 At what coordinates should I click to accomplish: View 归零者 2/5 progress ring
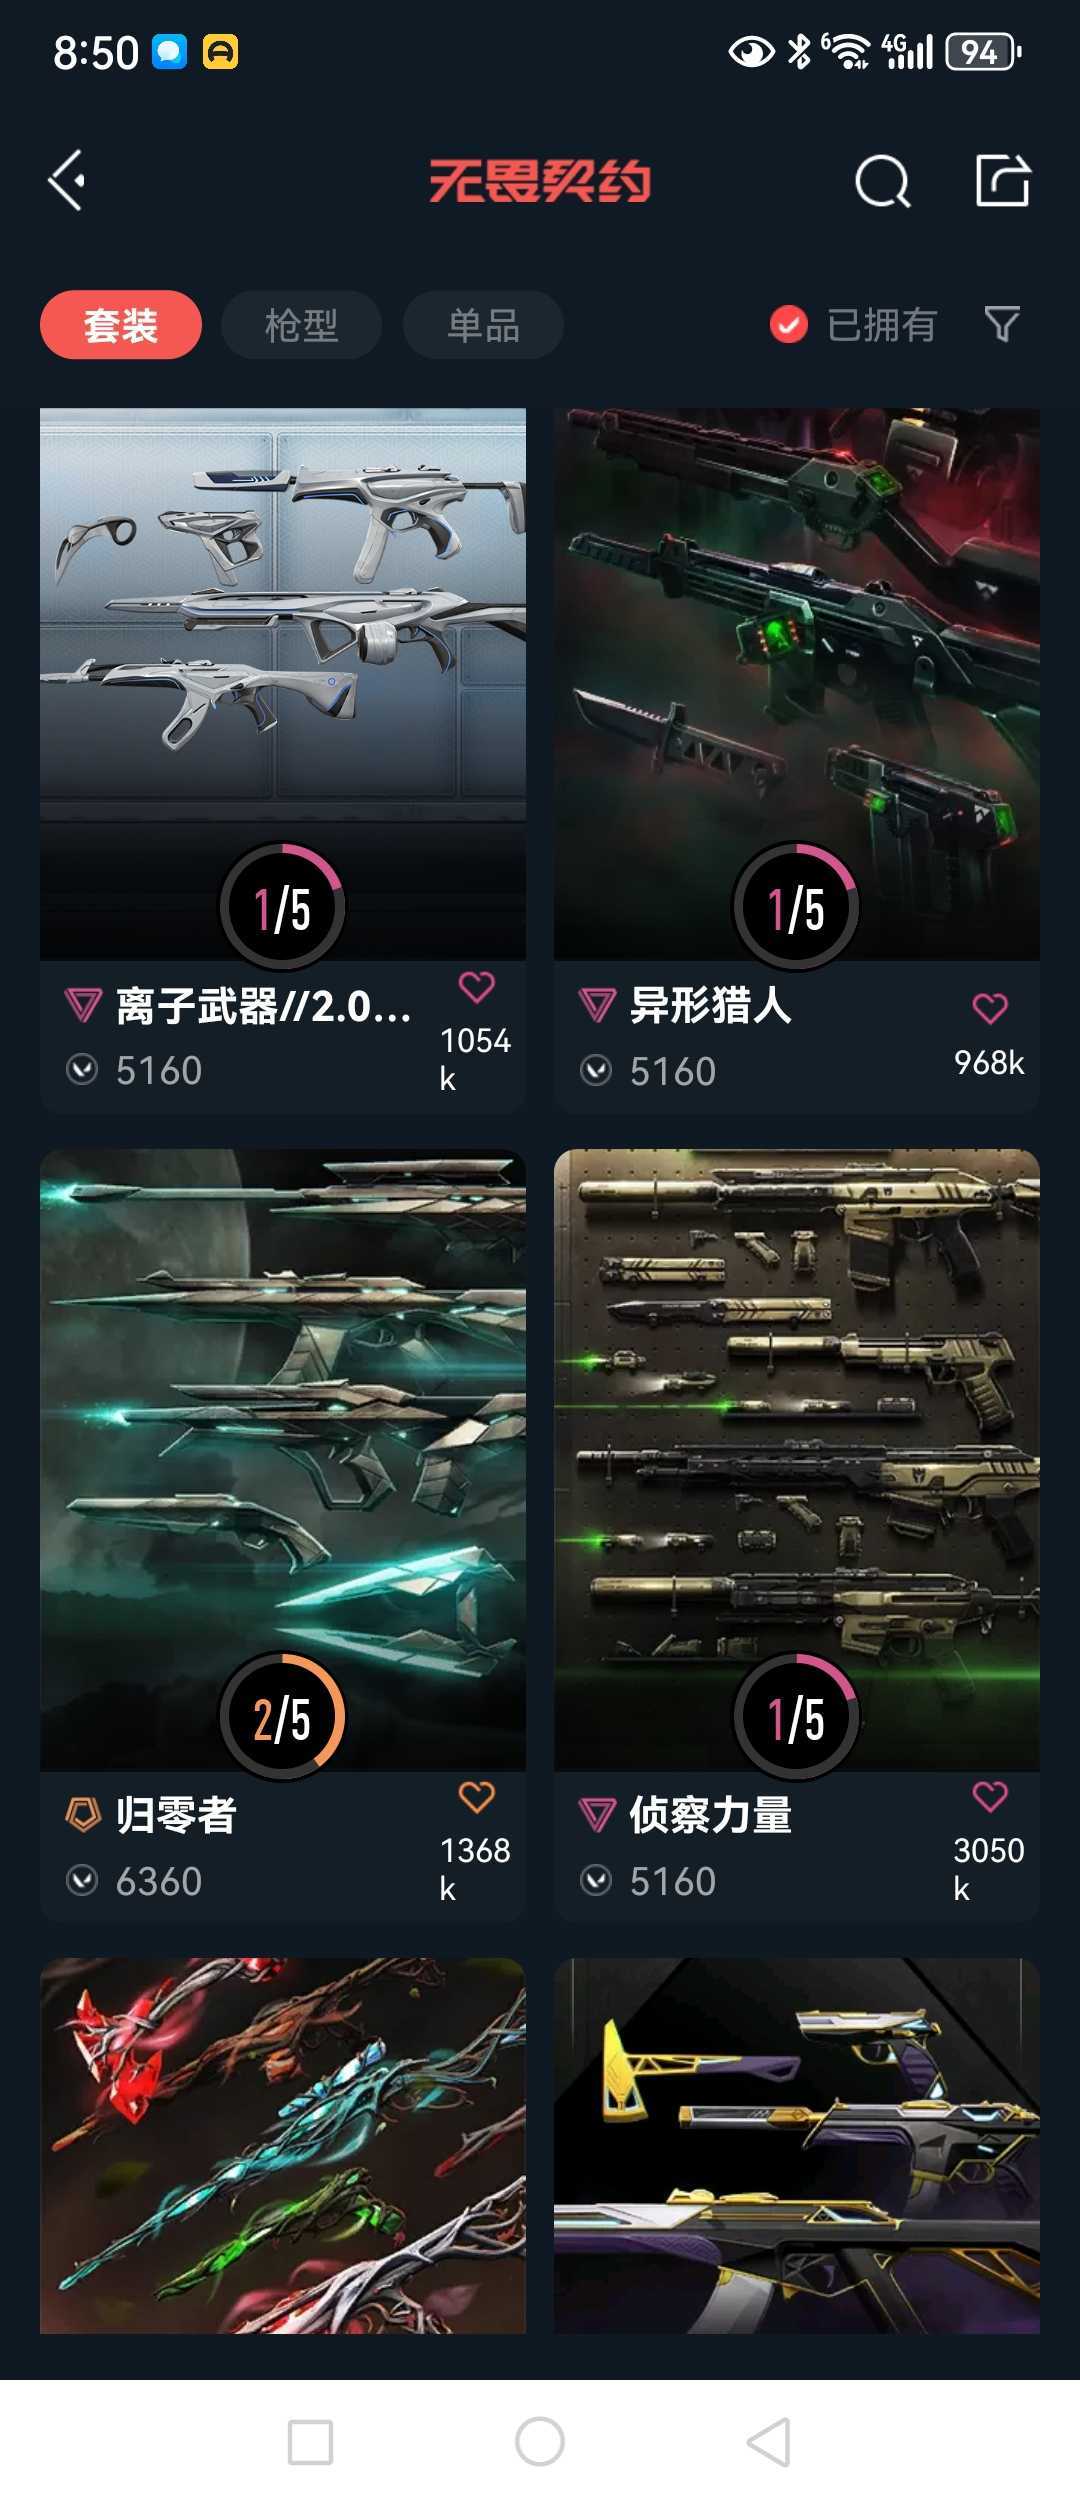283,1716
